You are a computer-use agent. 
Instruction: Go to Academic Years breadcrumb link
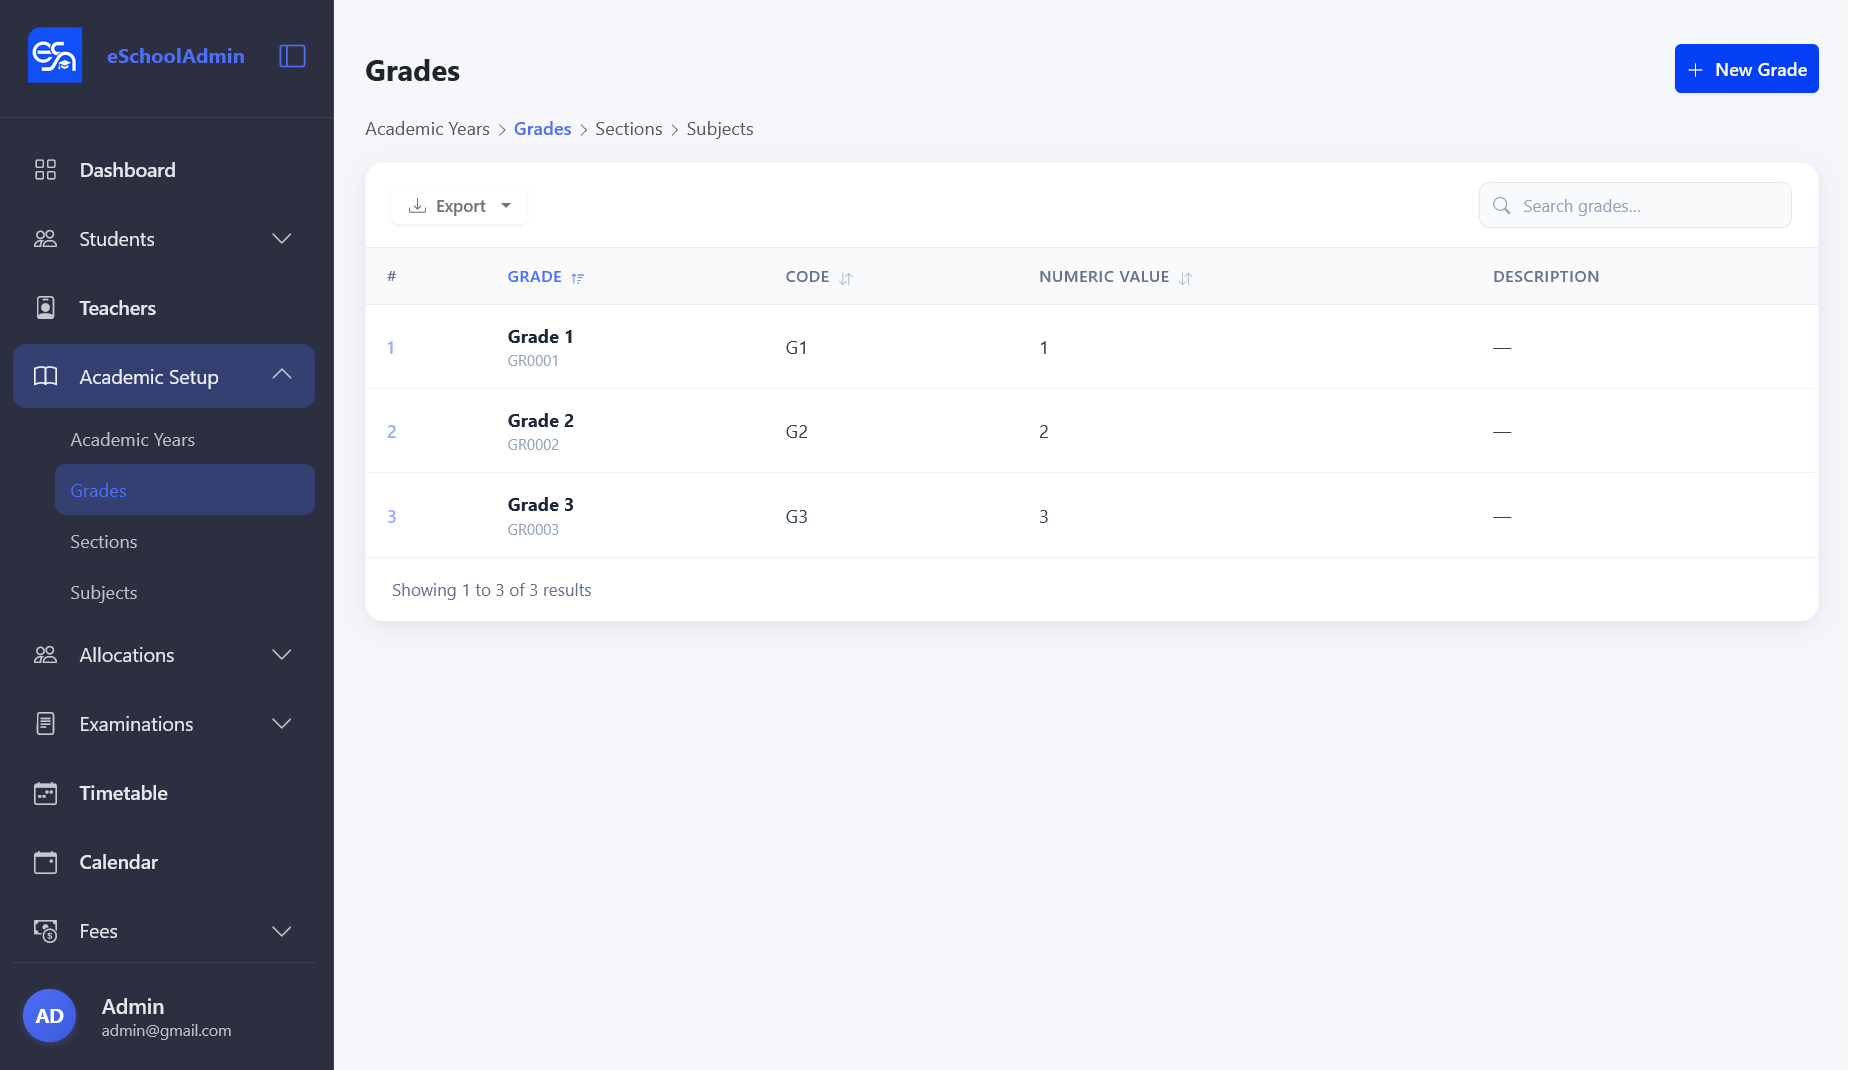pos(427,129)
